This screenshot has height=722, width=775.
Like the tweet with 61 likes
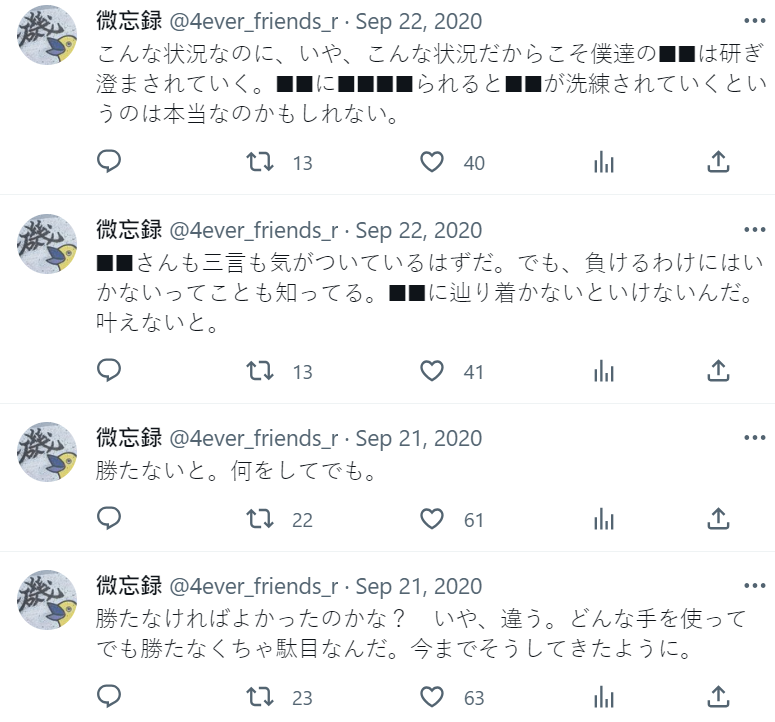[431, 519]
